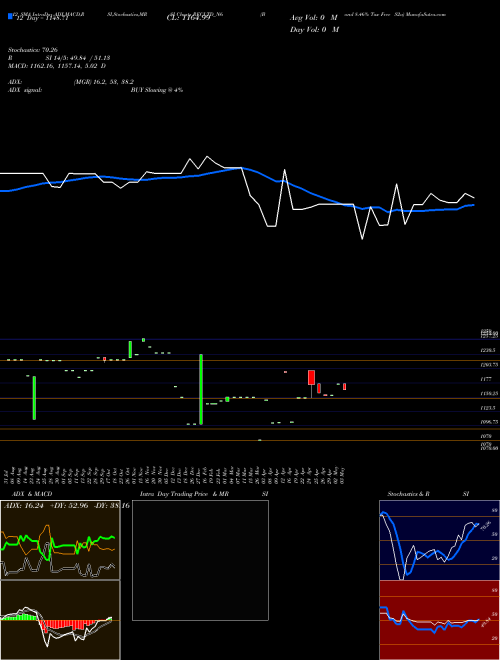Click the '(MGR) 16.2, 53, 38.2' ADX values
The width and height of the screenshot is (500, 660).
point(104,82)
